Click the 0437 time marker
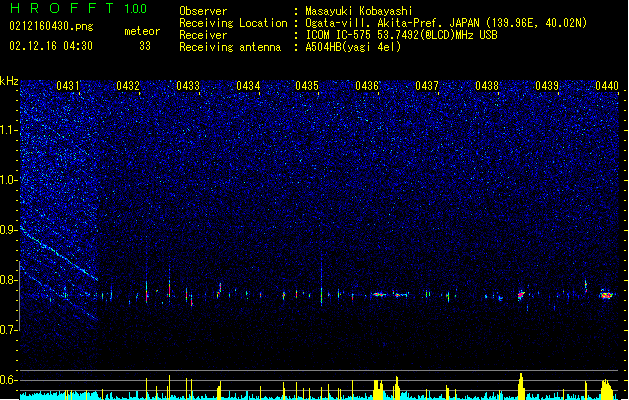629x400 pixels. click(427, 86)
